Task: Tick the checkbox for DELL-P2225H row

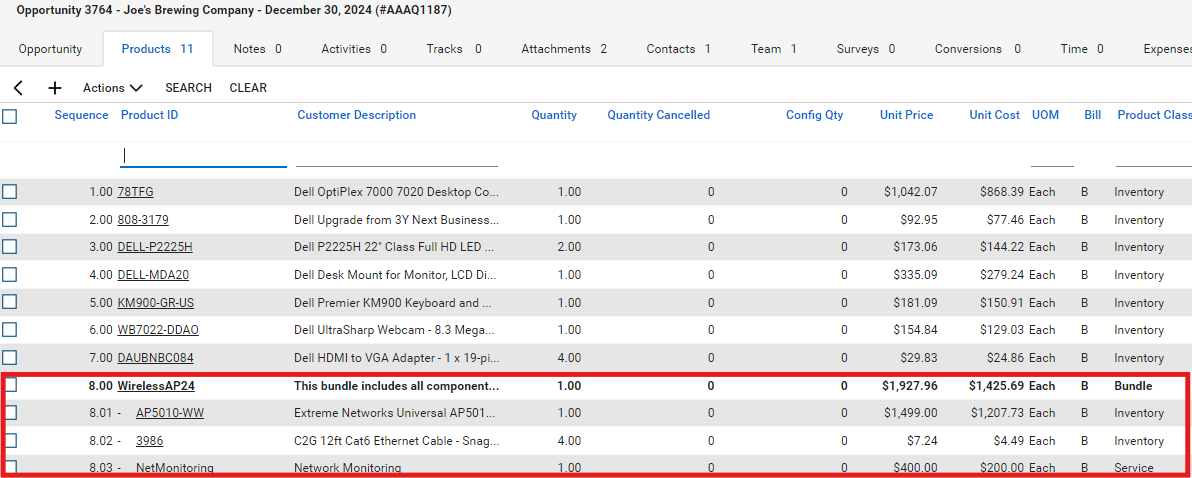Action: tap(10, 247)
